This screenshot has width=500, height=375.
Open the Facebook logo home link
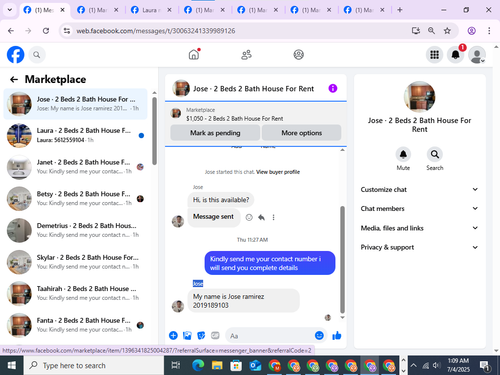[x=16, y=54]
